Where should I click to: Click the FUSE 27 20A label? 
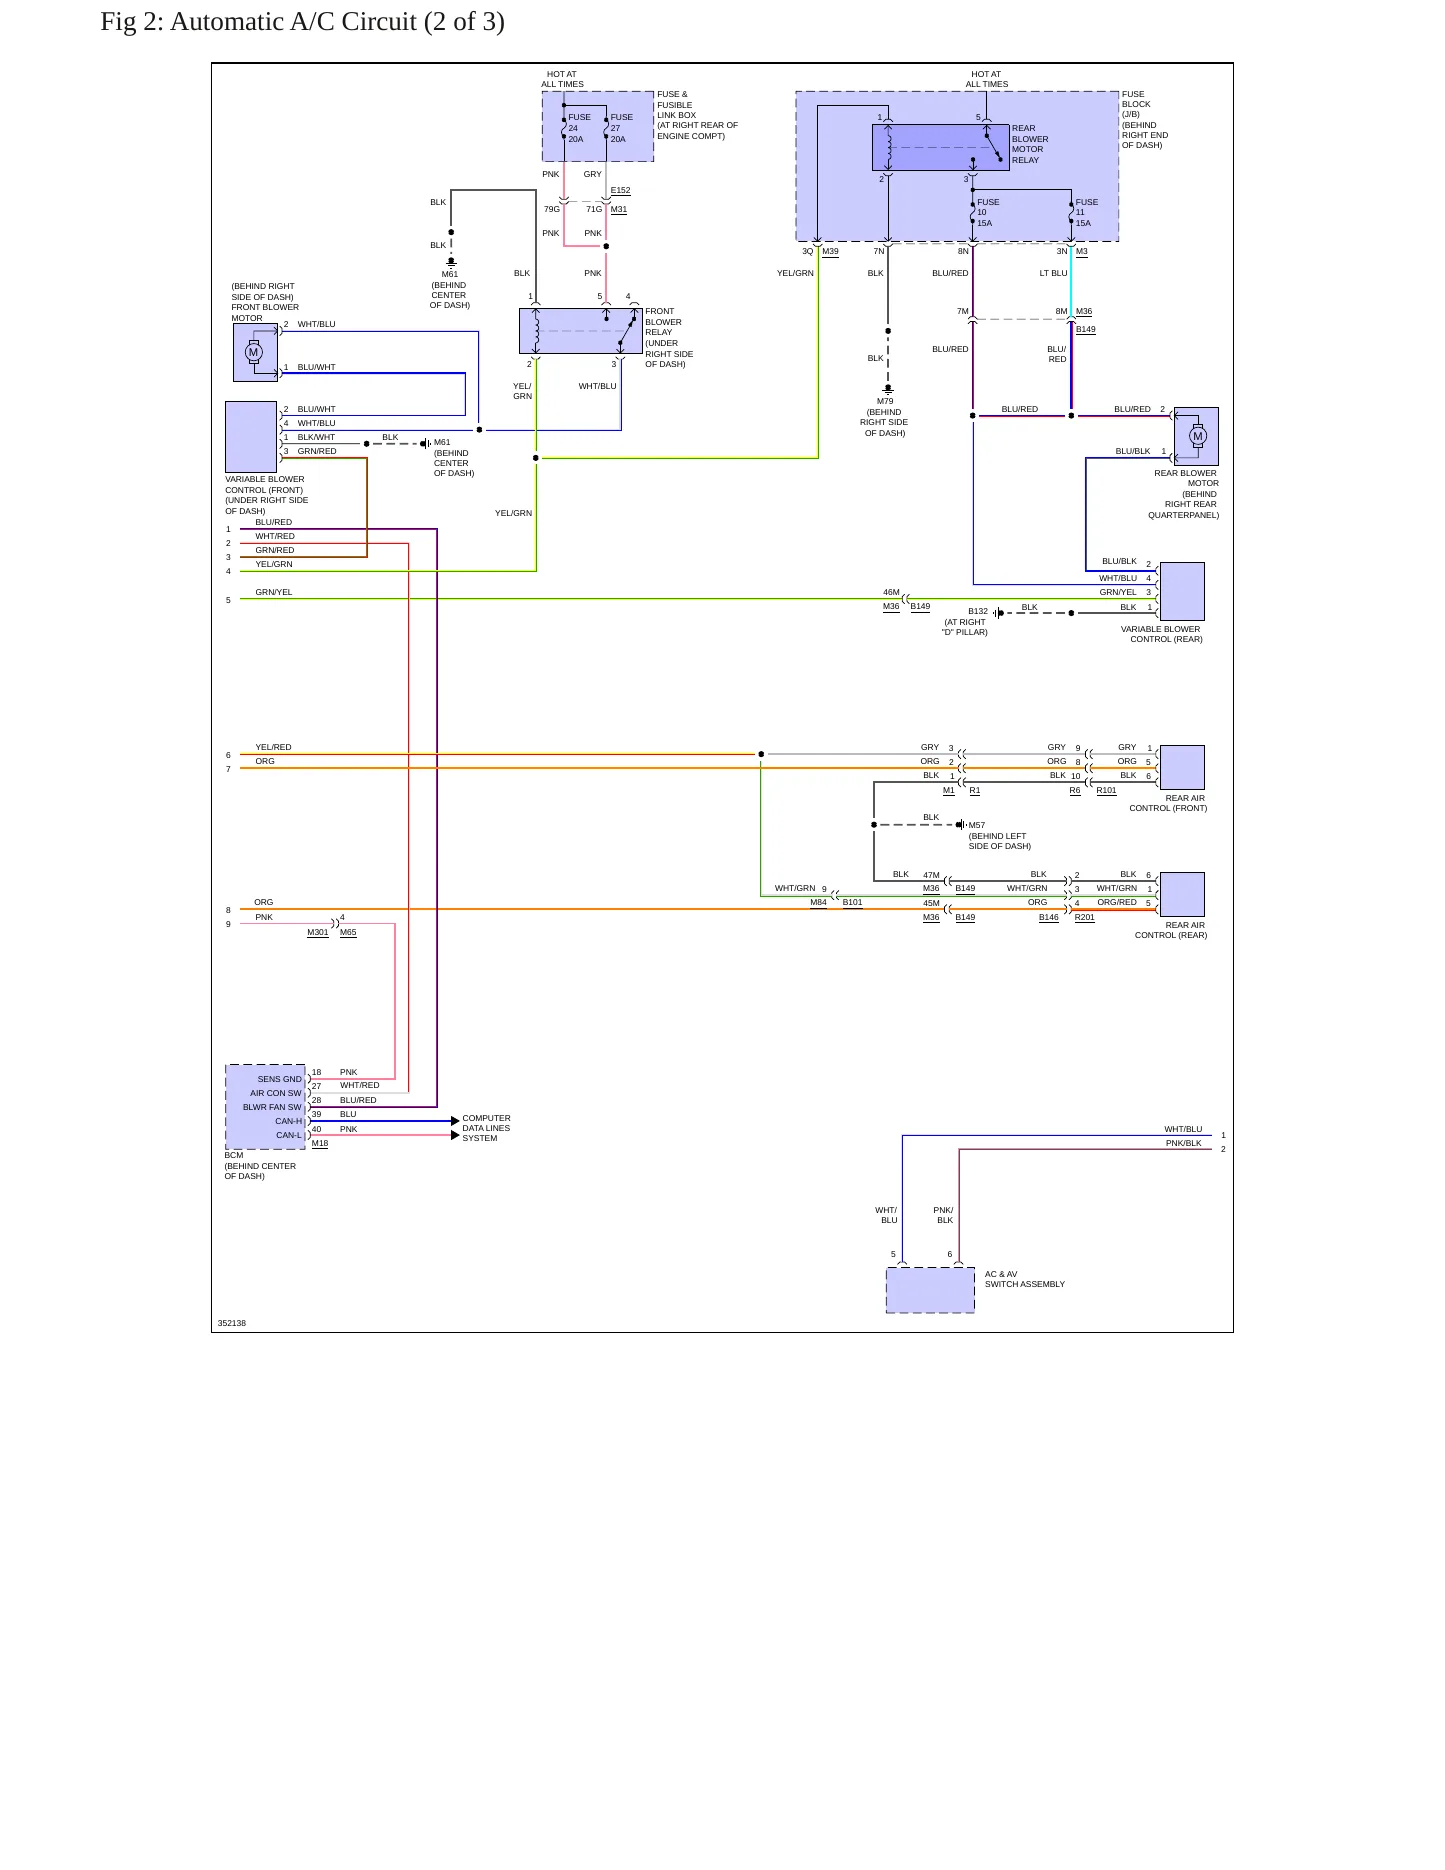click(622, 128)
